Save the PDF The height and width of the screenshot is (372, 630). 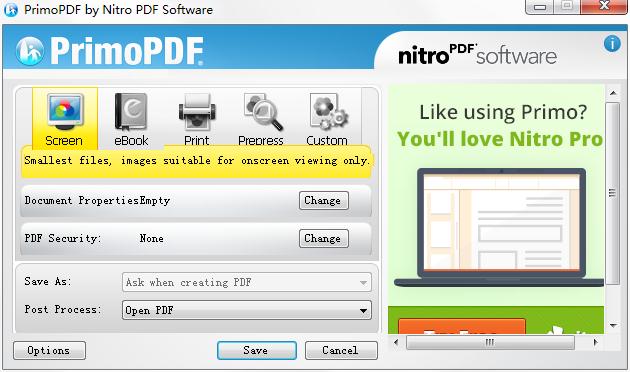point(257,350)
